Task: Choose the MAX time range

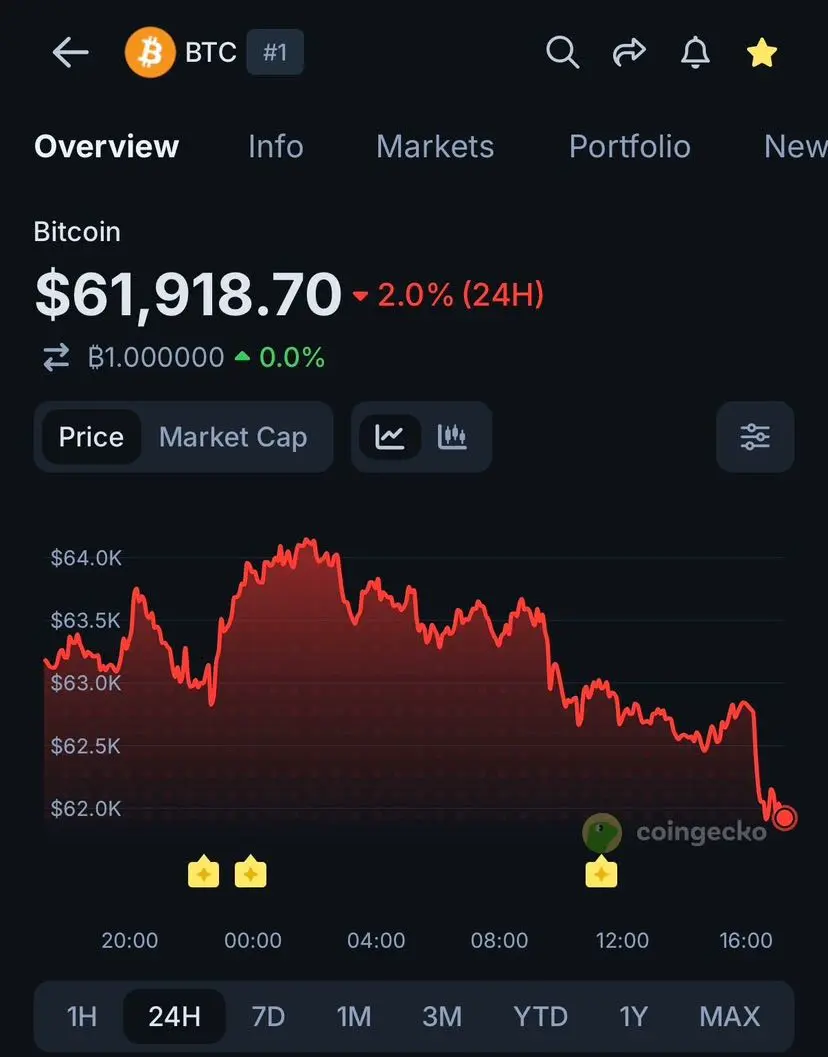Action: point(730,1016)
